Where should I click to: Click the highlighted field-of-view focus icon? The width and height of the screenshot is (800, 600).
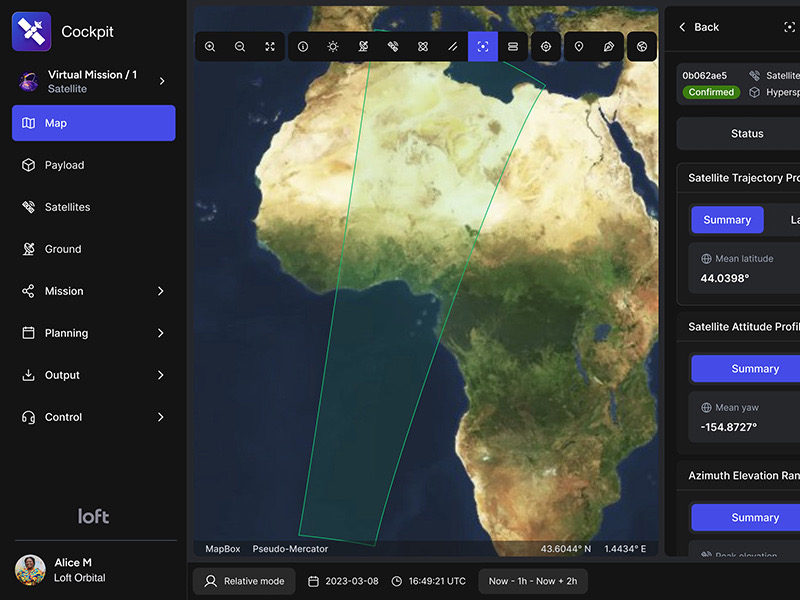(483, 47)
